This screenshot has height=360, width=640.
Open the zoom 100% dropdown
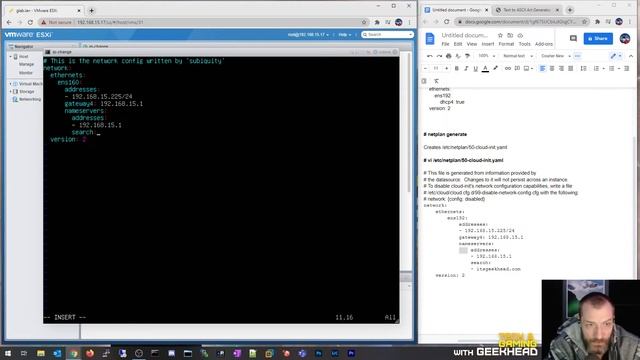[x=487, y=56]
